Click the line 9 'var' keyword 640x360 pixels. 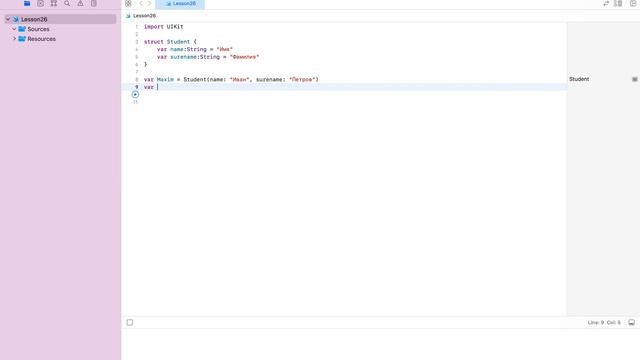pyautogui.click(x=149, y=87)
